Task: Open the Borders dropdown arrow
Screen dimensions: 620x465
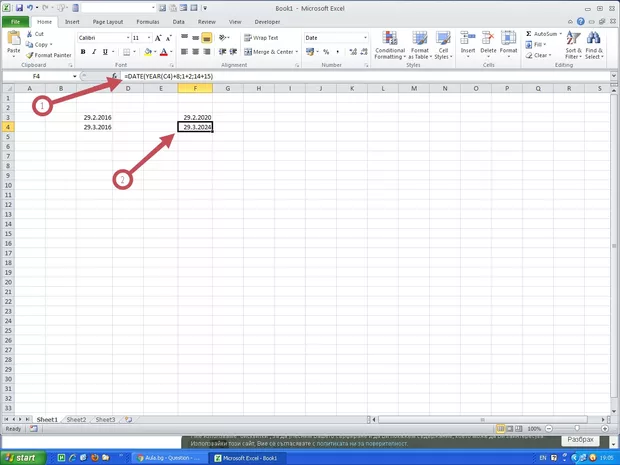Action: click(x=134, y=52)
